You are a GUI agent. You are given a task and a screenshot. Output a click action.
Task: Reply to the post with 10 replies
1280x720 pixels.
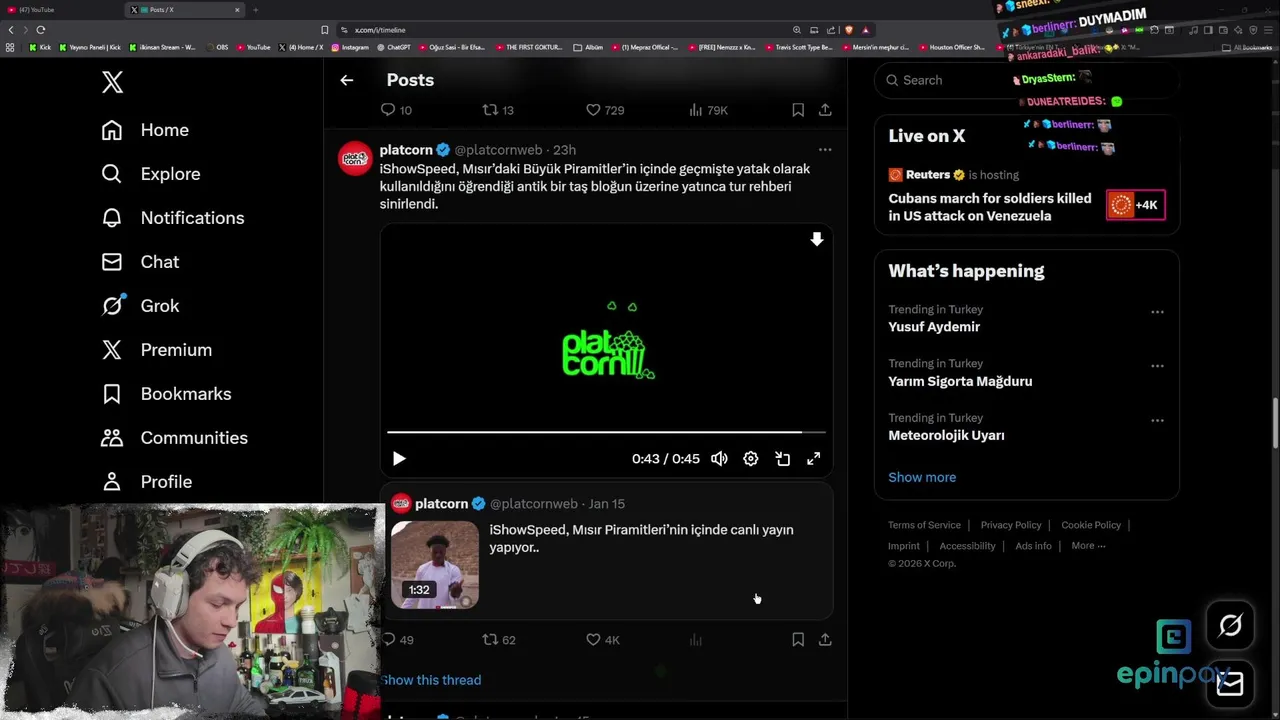pyautogui.click(x=397, y=110)
